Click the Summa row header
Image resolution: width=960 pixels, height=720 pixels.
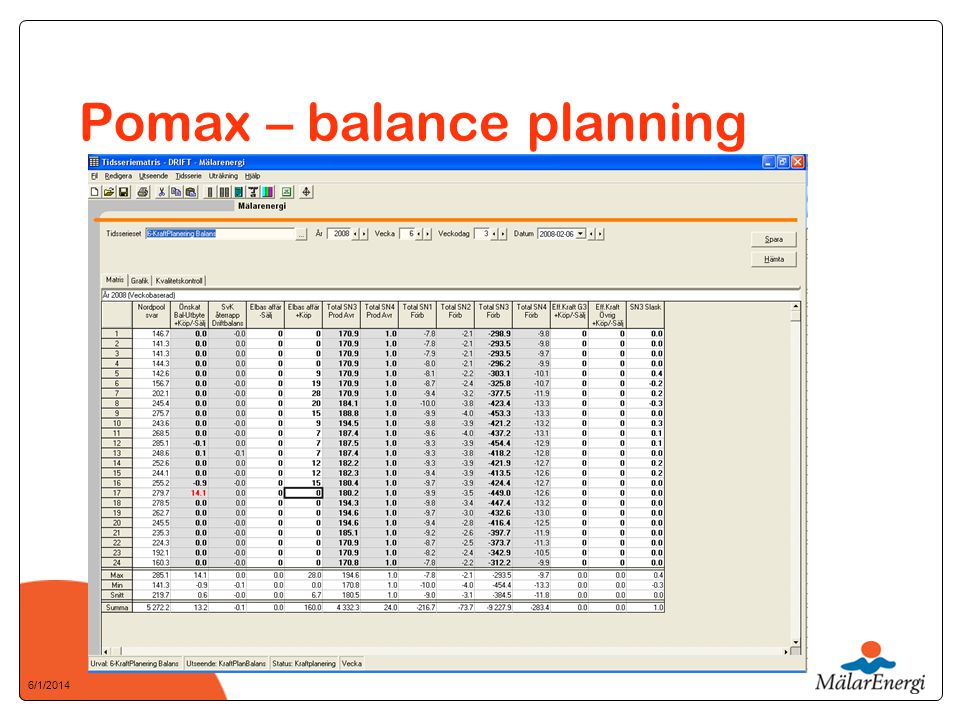(x=117, y=608)
